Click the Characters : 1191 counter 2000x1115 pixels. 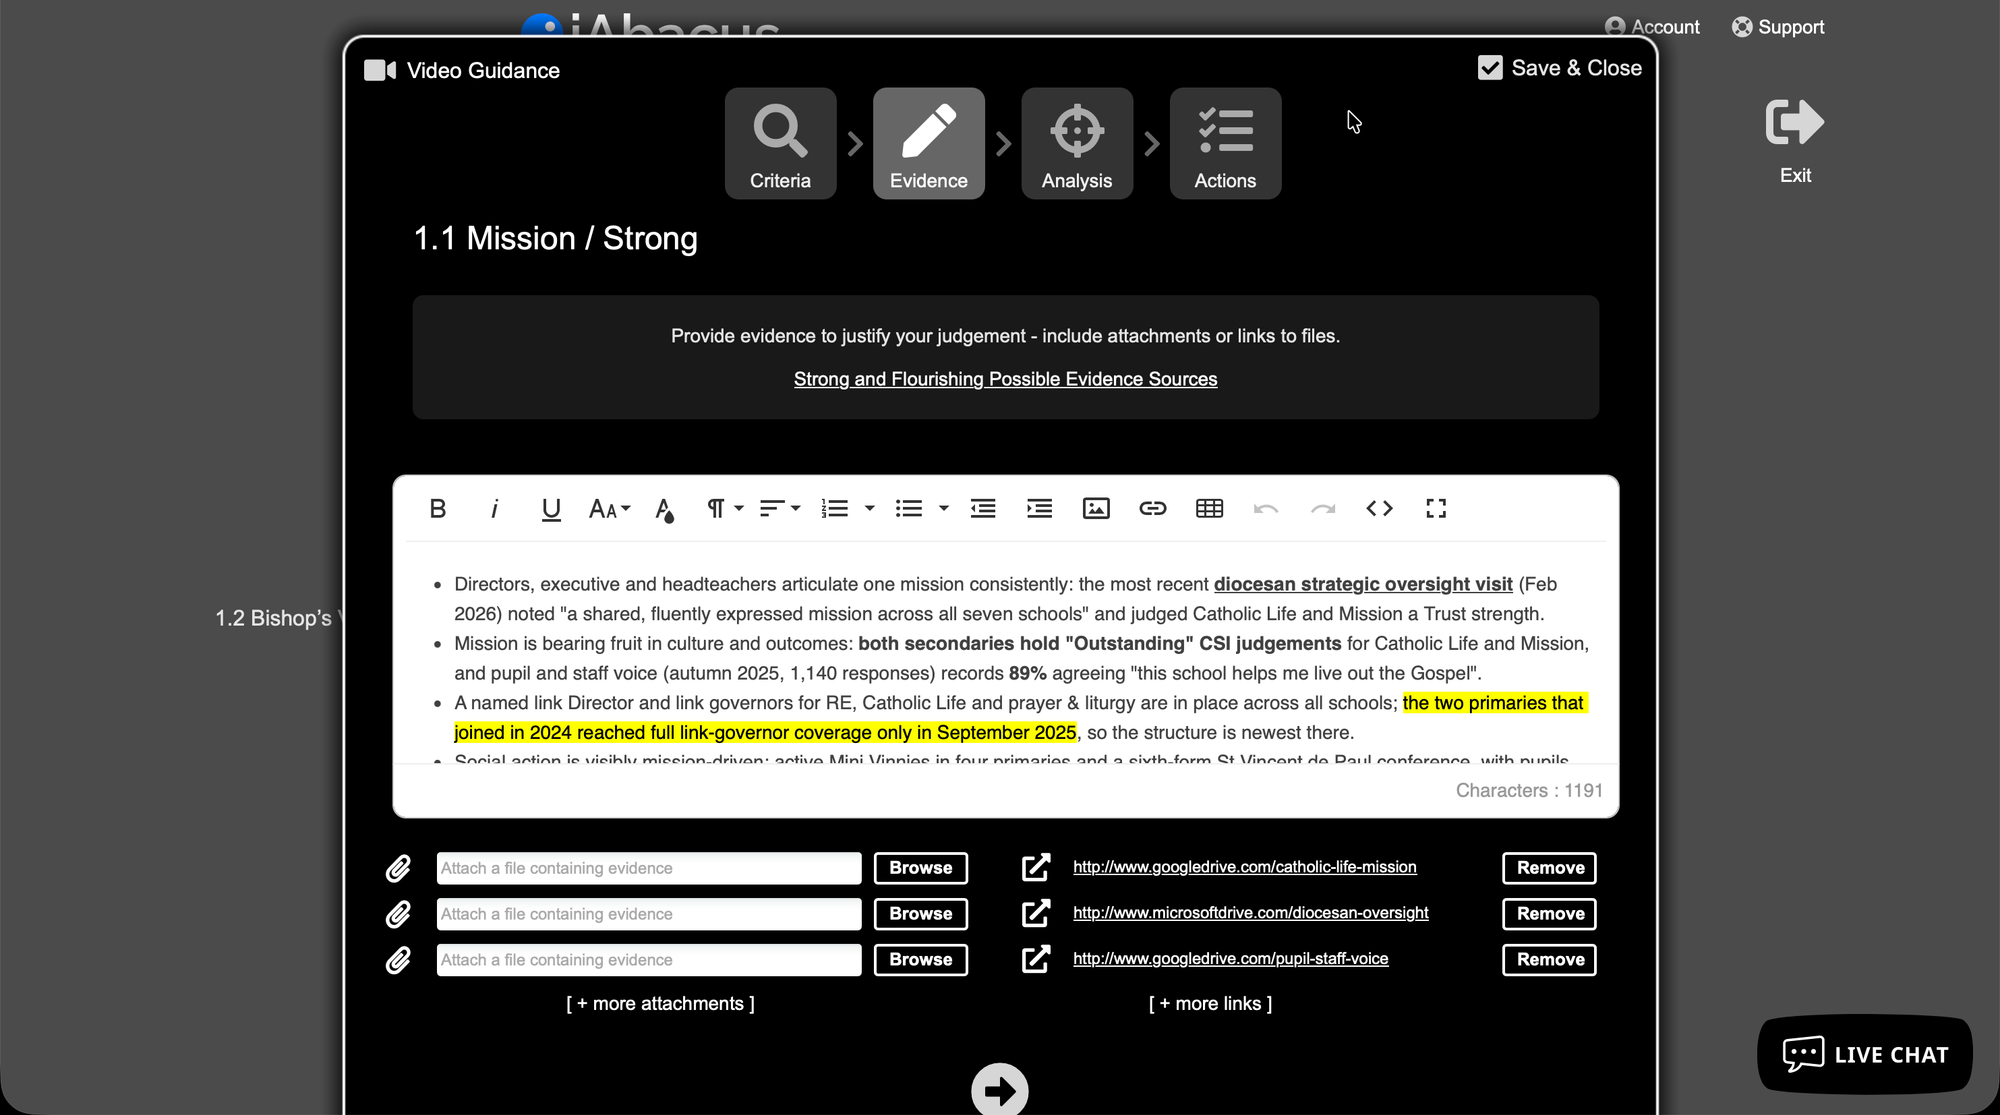pos(1529,791)
